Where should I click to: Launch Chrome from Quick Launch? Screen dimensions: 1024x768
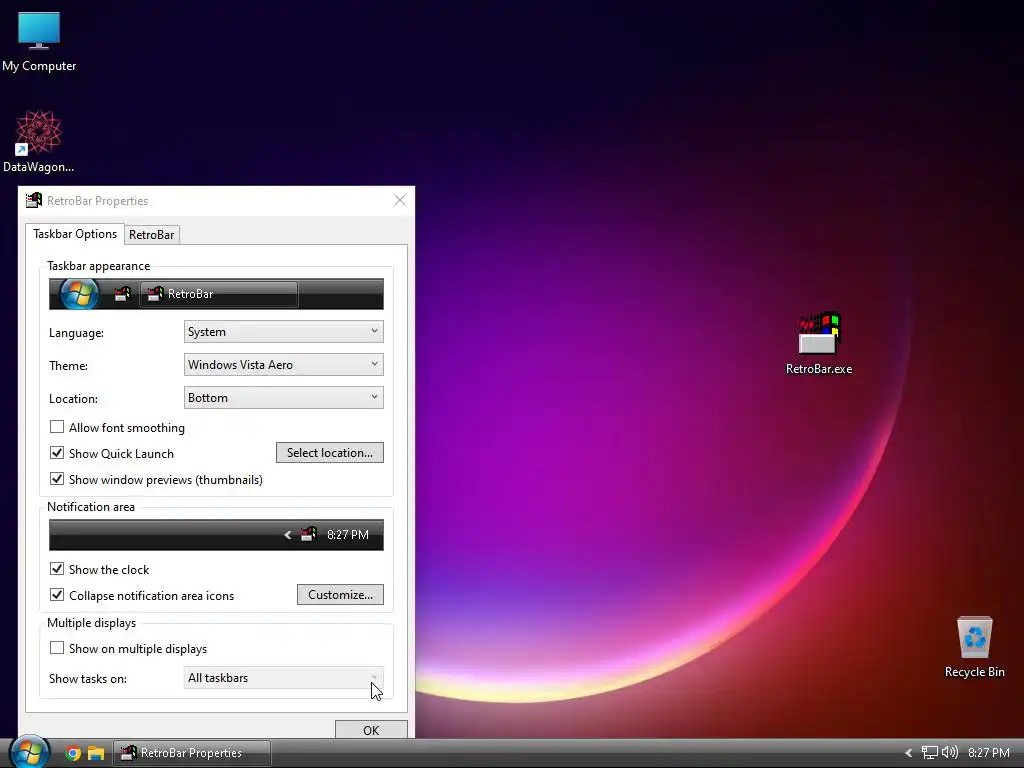[x=73, y=753]
